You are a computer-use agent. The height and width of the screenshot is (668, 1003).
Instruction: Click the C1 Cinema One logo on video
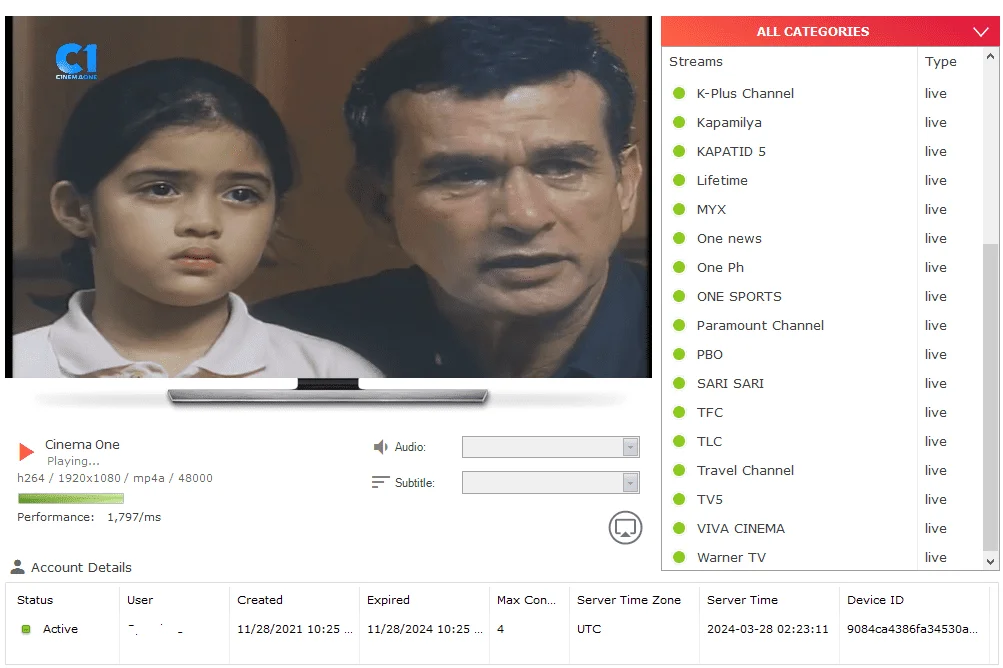76,61
